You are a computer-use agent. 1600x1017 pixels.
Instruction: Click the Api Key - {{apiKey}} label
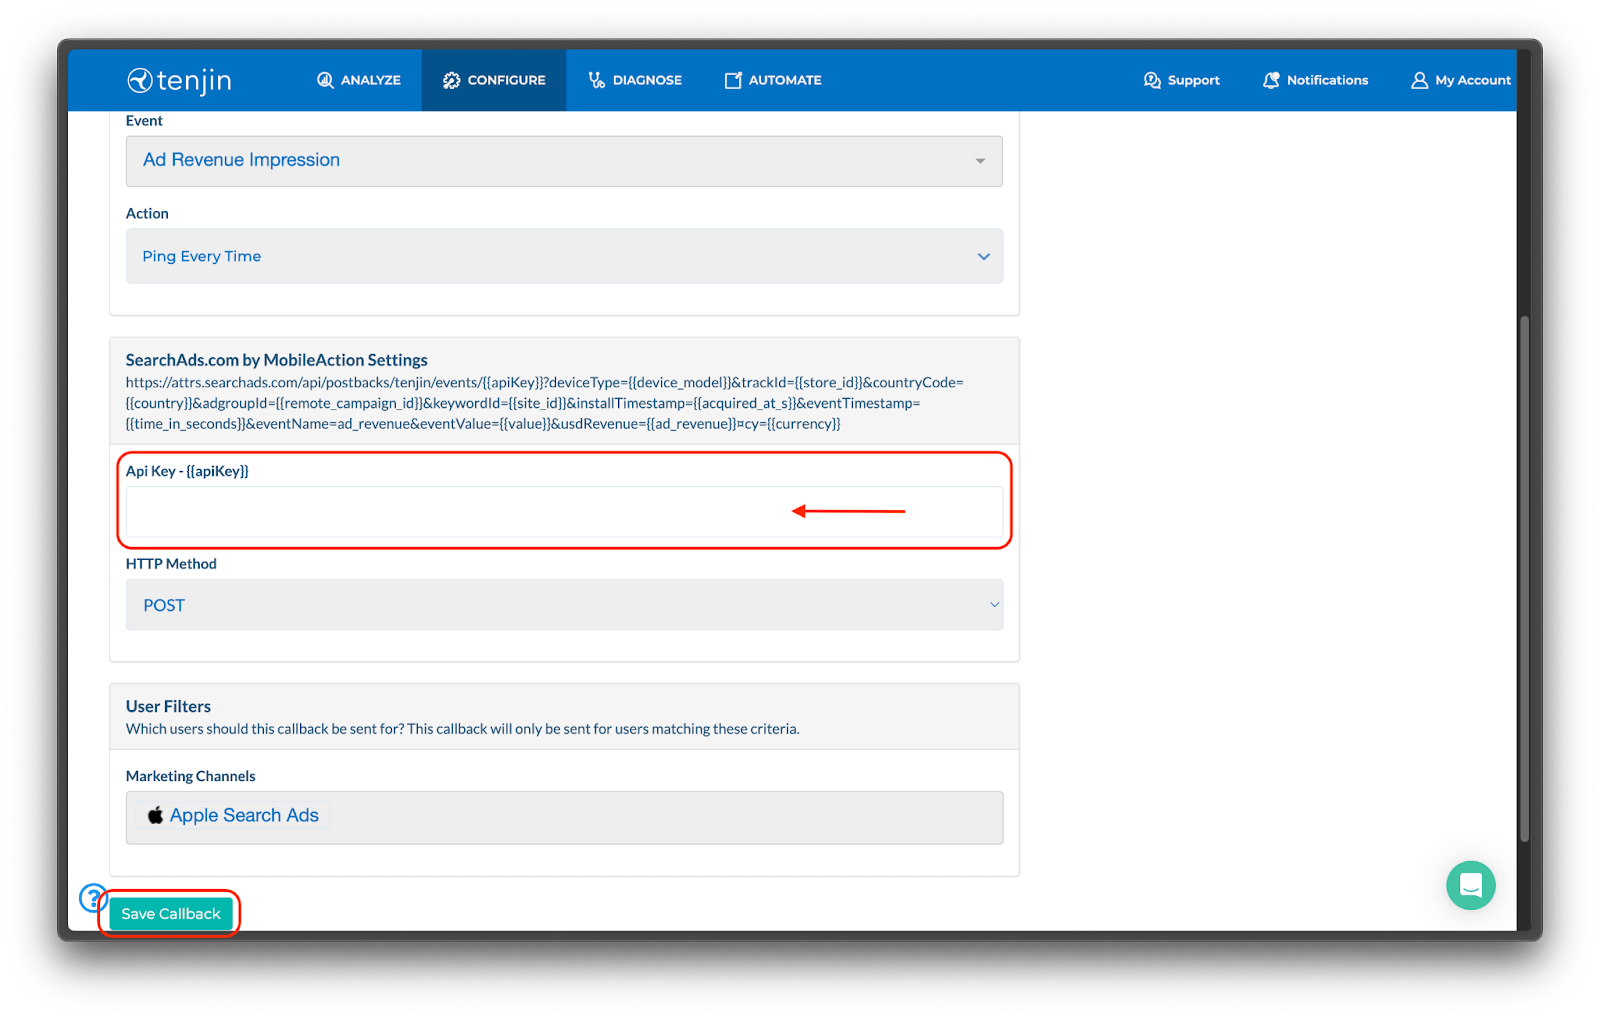pyautogui.click(x=187, y=471)
